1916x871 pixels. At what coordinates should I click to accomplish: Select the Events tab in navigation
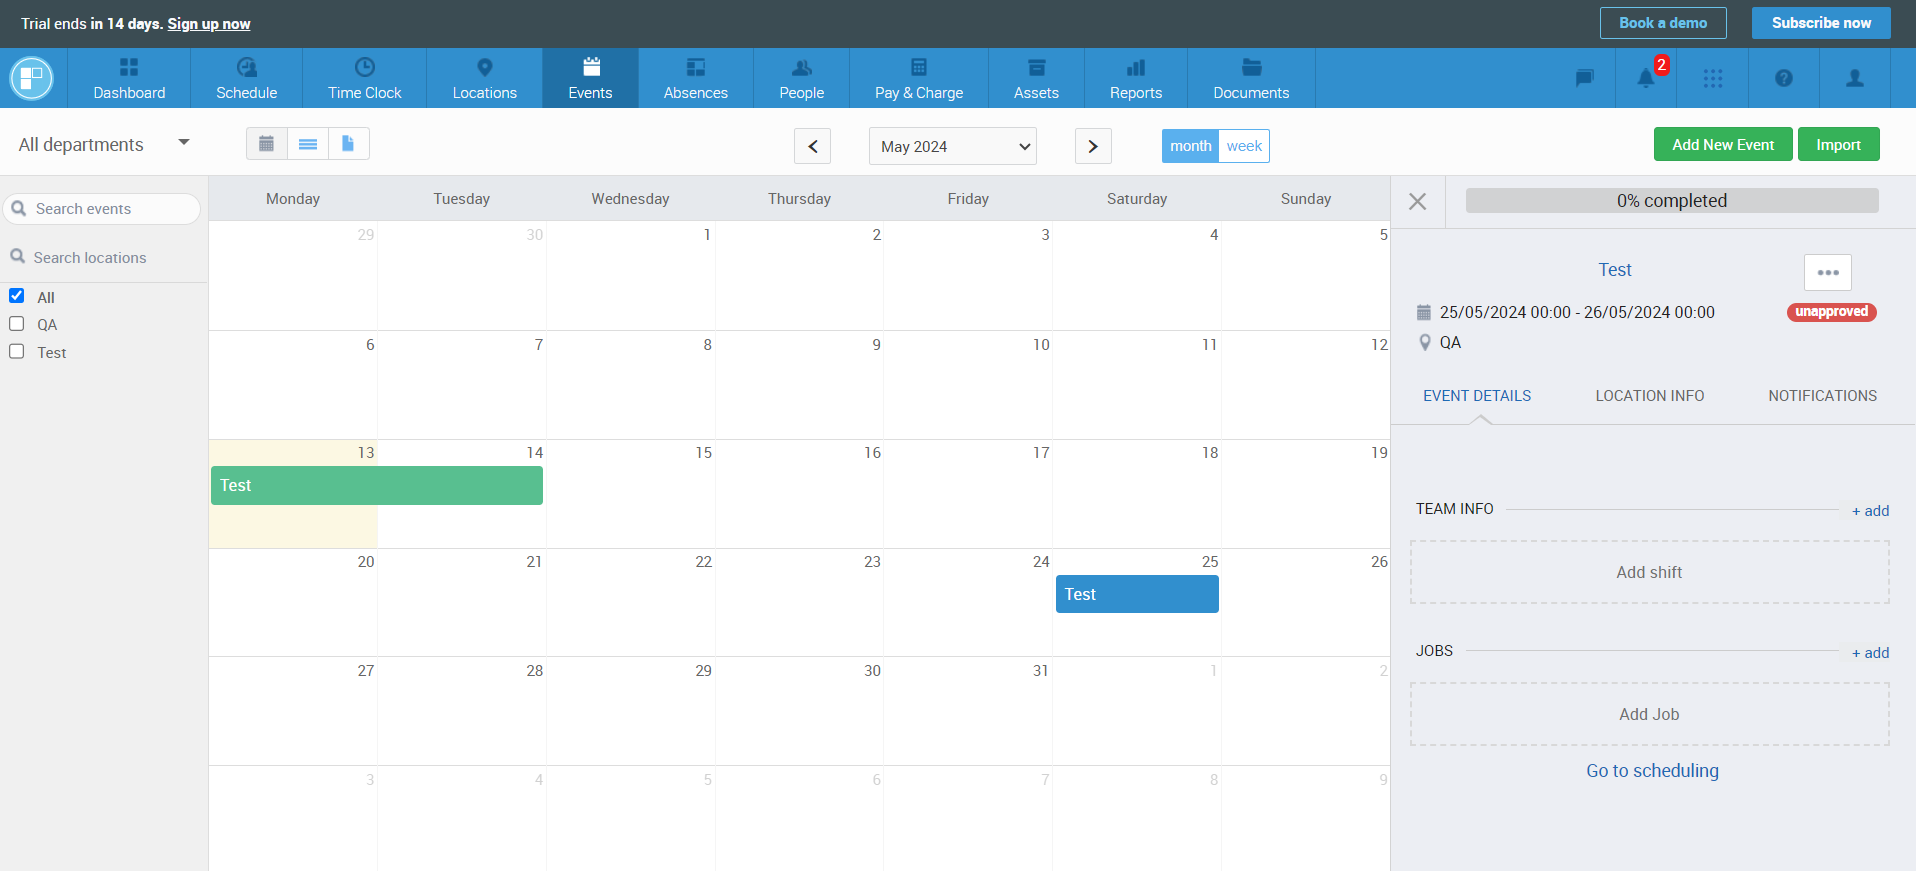[590, 78]
